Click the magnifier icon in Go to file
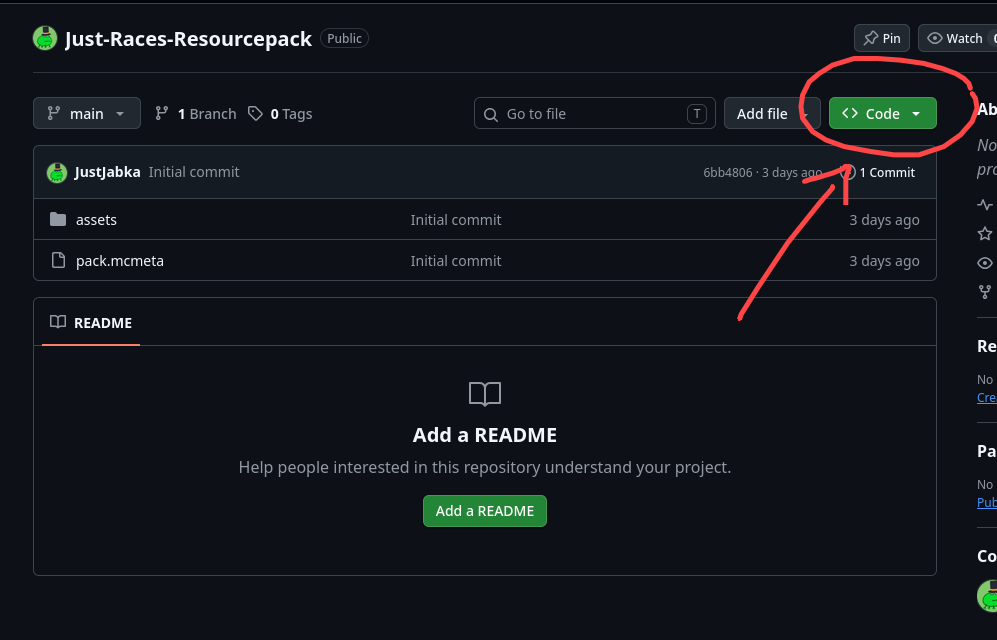Viewport: 997px width, 640px height. 490,114
